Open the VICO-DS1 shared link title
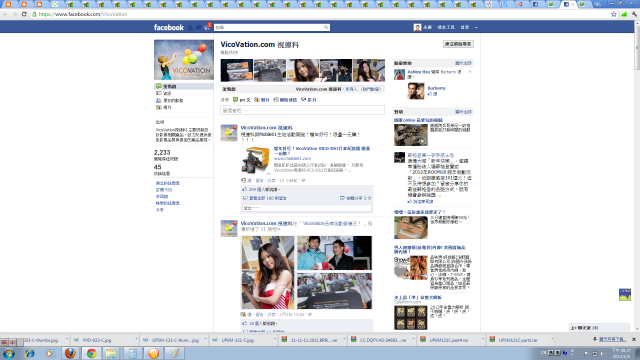Screen dimensions: 640x360 pyautogui.click(x=322, y=151)
